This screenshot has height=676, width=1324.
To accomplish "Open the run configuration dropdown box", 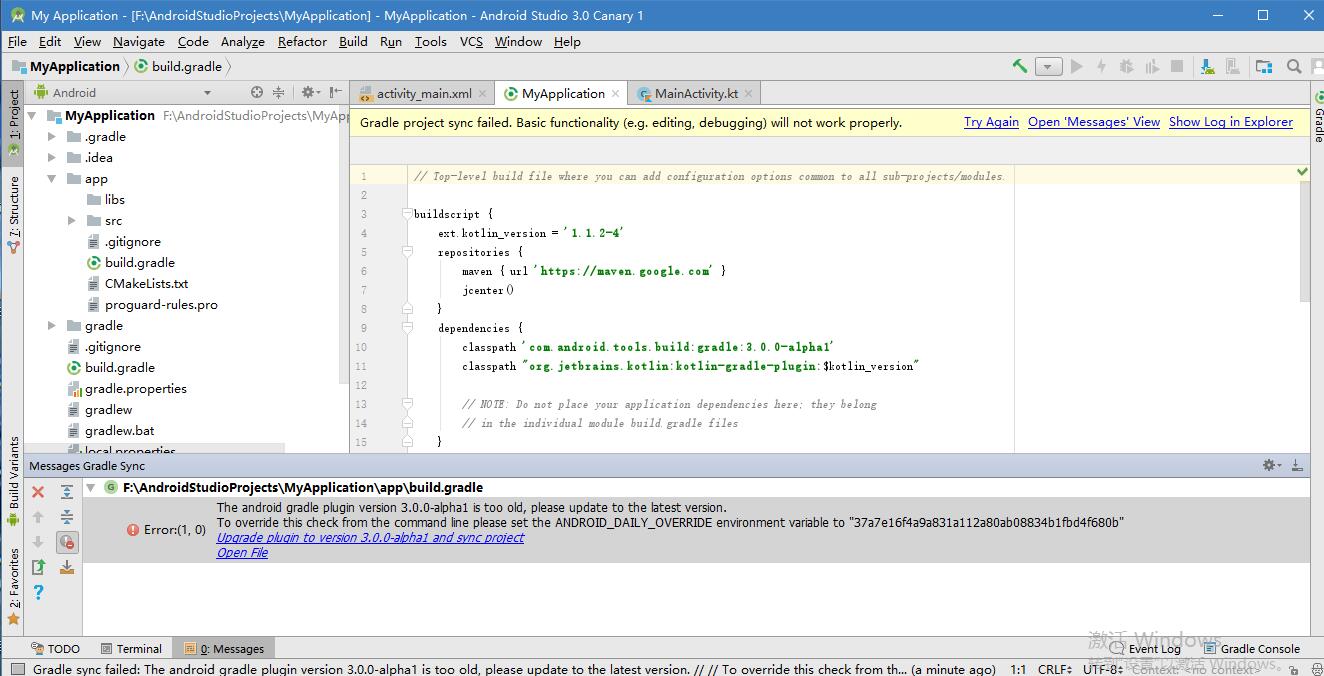I will [1048, 67].
